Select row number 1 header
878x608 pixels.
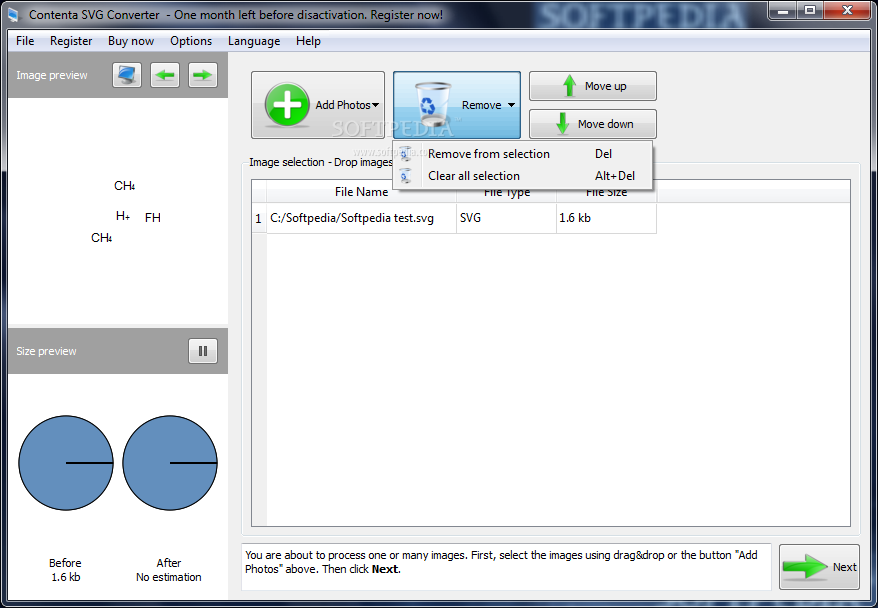259,218
